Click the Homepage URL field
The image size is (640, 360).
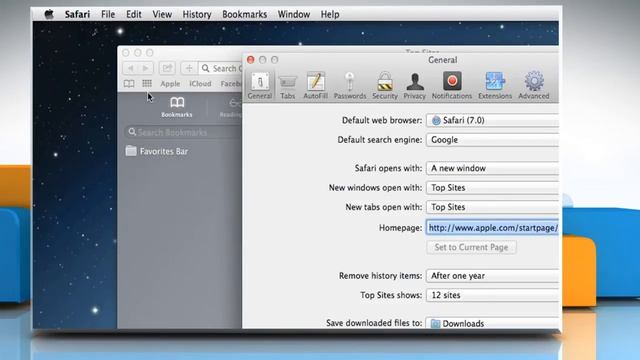(x=492, y=228)
